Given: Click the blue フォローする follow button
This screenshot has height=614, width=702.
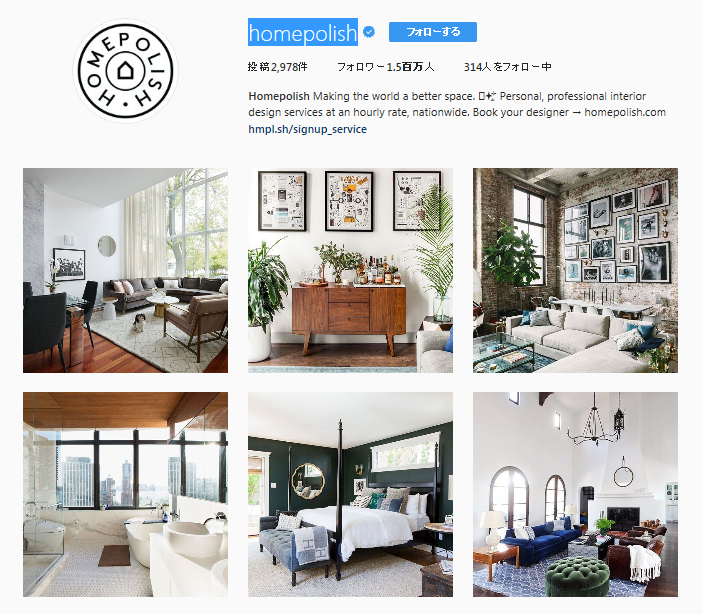Looking at the screenshot, I should coord(432,32).
